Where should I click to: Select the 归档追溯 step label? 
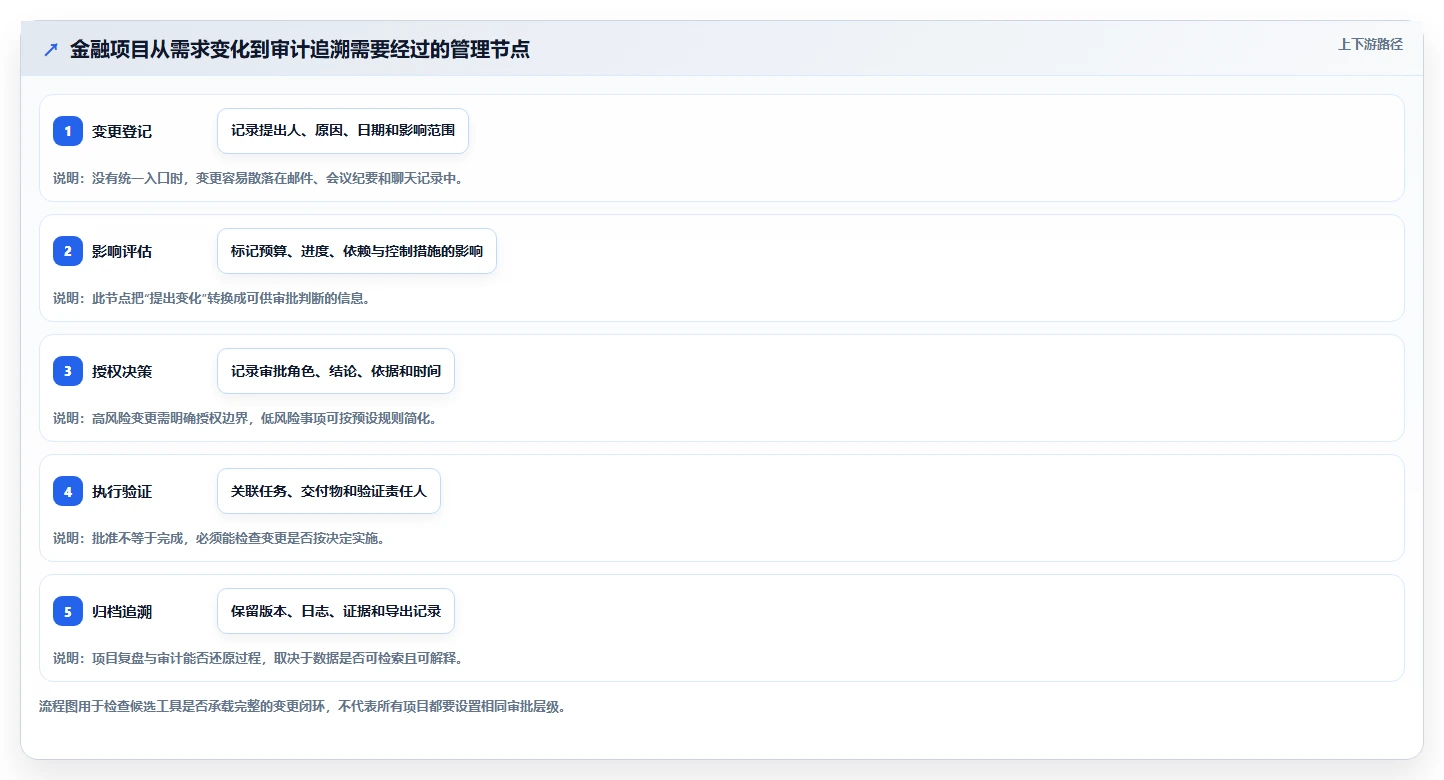point(122,611)
